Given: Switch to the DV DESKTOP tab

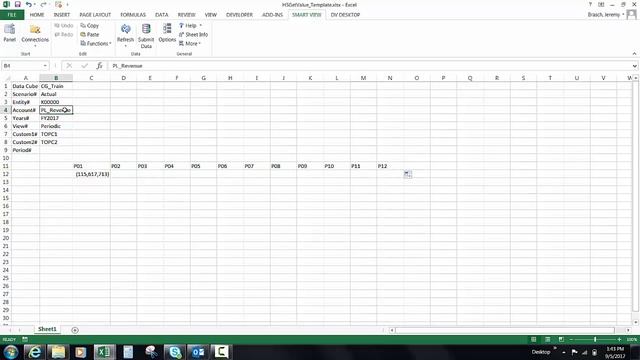Looking at the screenshot, I should [345, 15].
